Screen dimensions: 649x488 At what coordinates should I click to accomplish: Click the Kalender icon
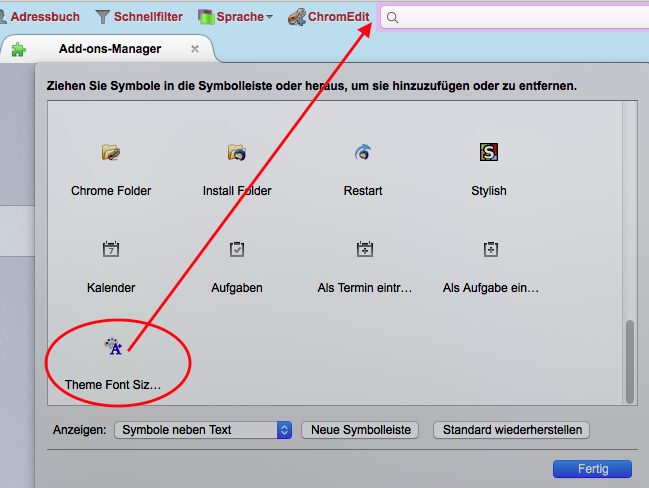111,249
